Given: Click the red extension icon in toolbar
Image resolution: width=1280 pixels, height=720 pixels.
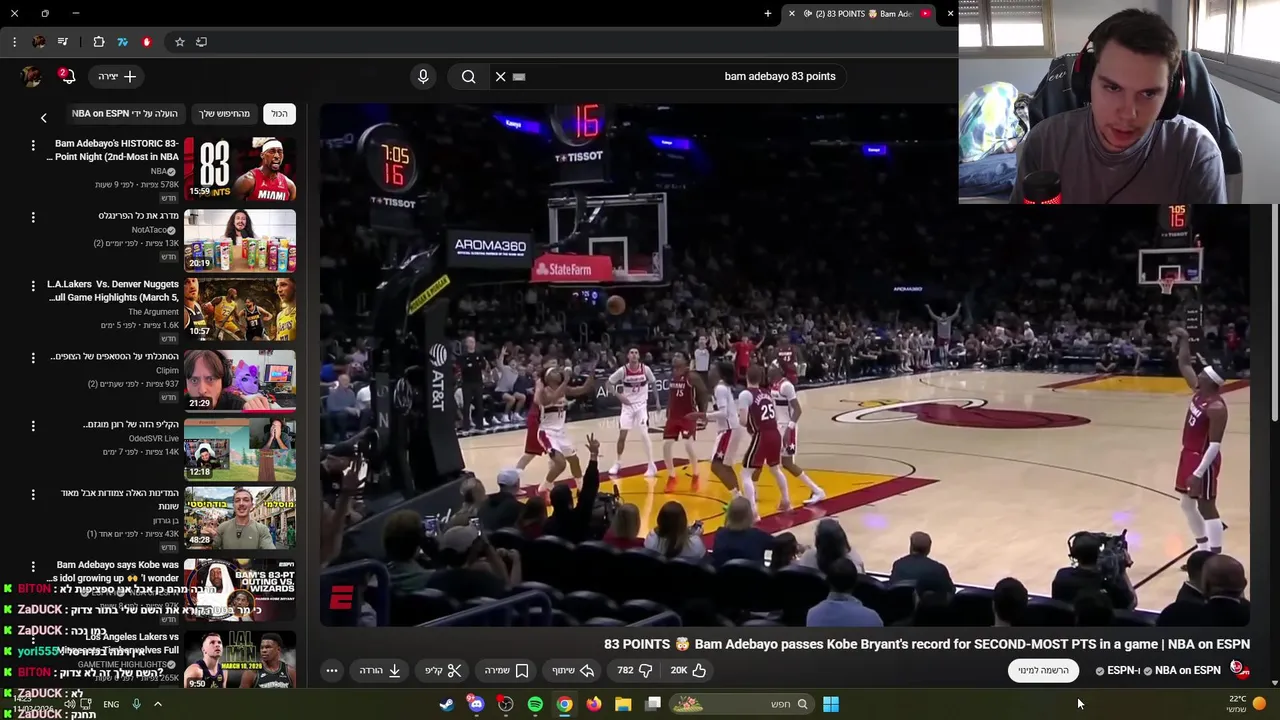Looking at the screenshot, I should [x=146, y=42].
